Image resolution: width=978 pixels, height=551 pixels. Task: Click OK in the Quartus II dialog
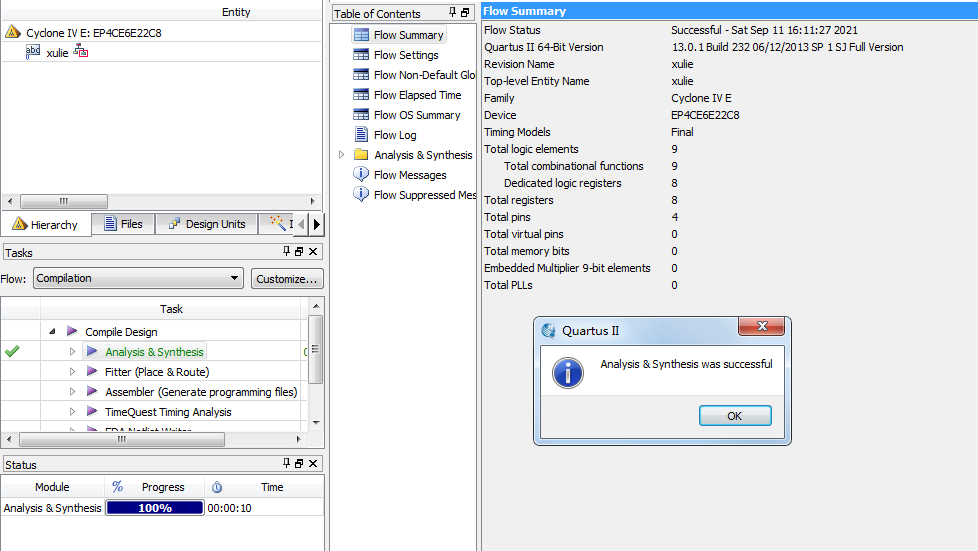point(735,416)
